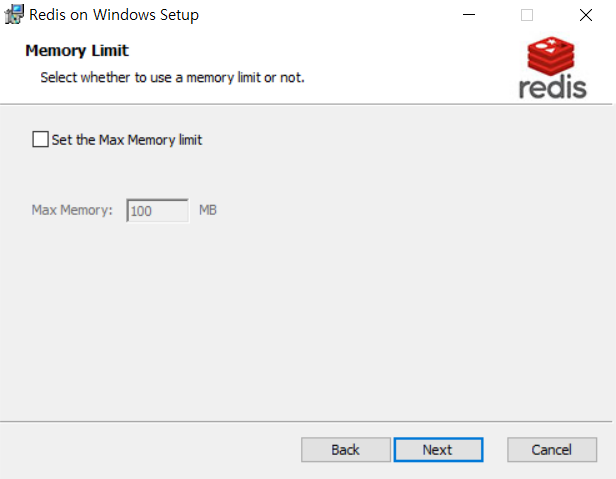The image size is (616, 479).
Task: Click the installer icon in title bar
Action: coord(14,15)
